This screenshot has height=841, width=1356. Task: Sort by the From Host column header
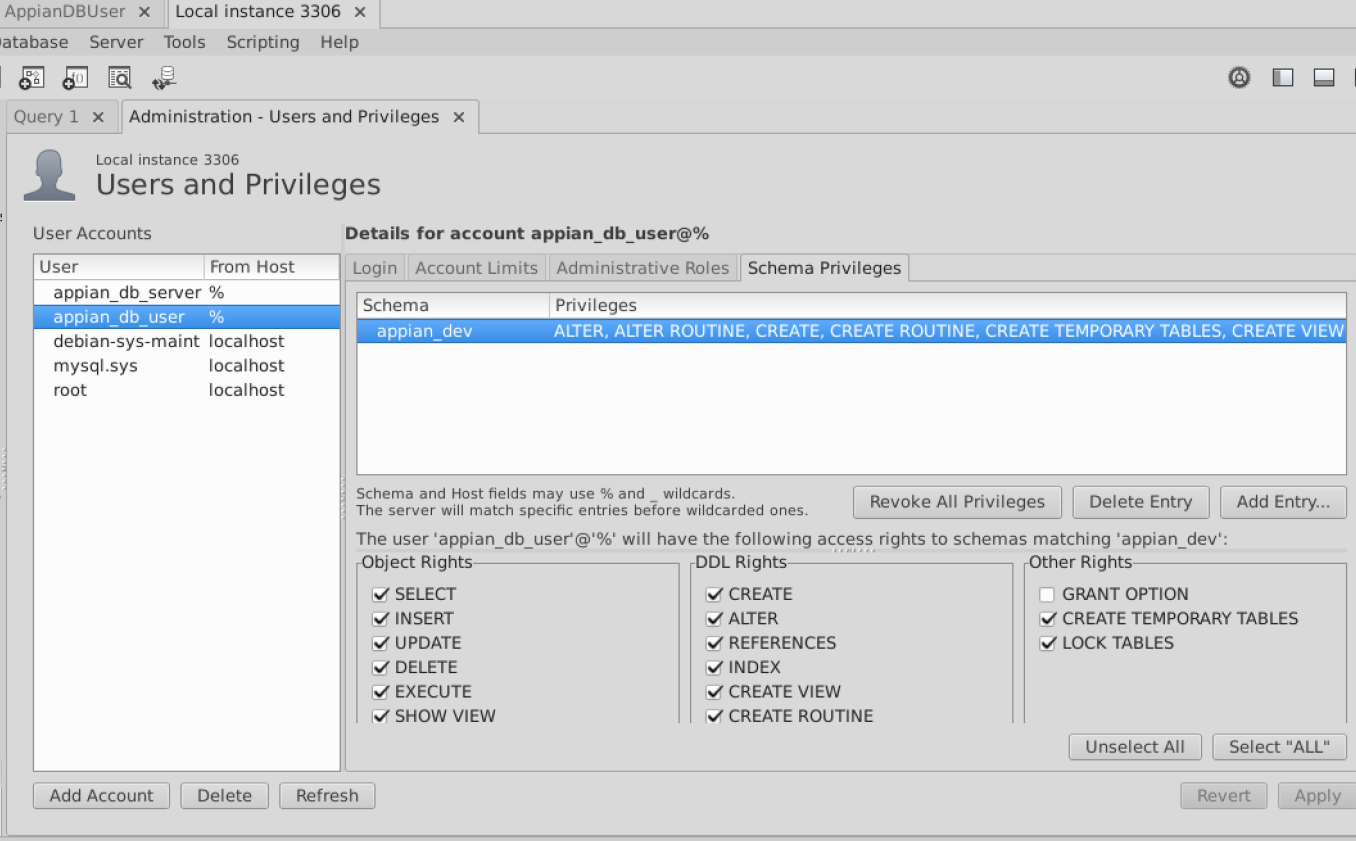[x=272, y=267]
